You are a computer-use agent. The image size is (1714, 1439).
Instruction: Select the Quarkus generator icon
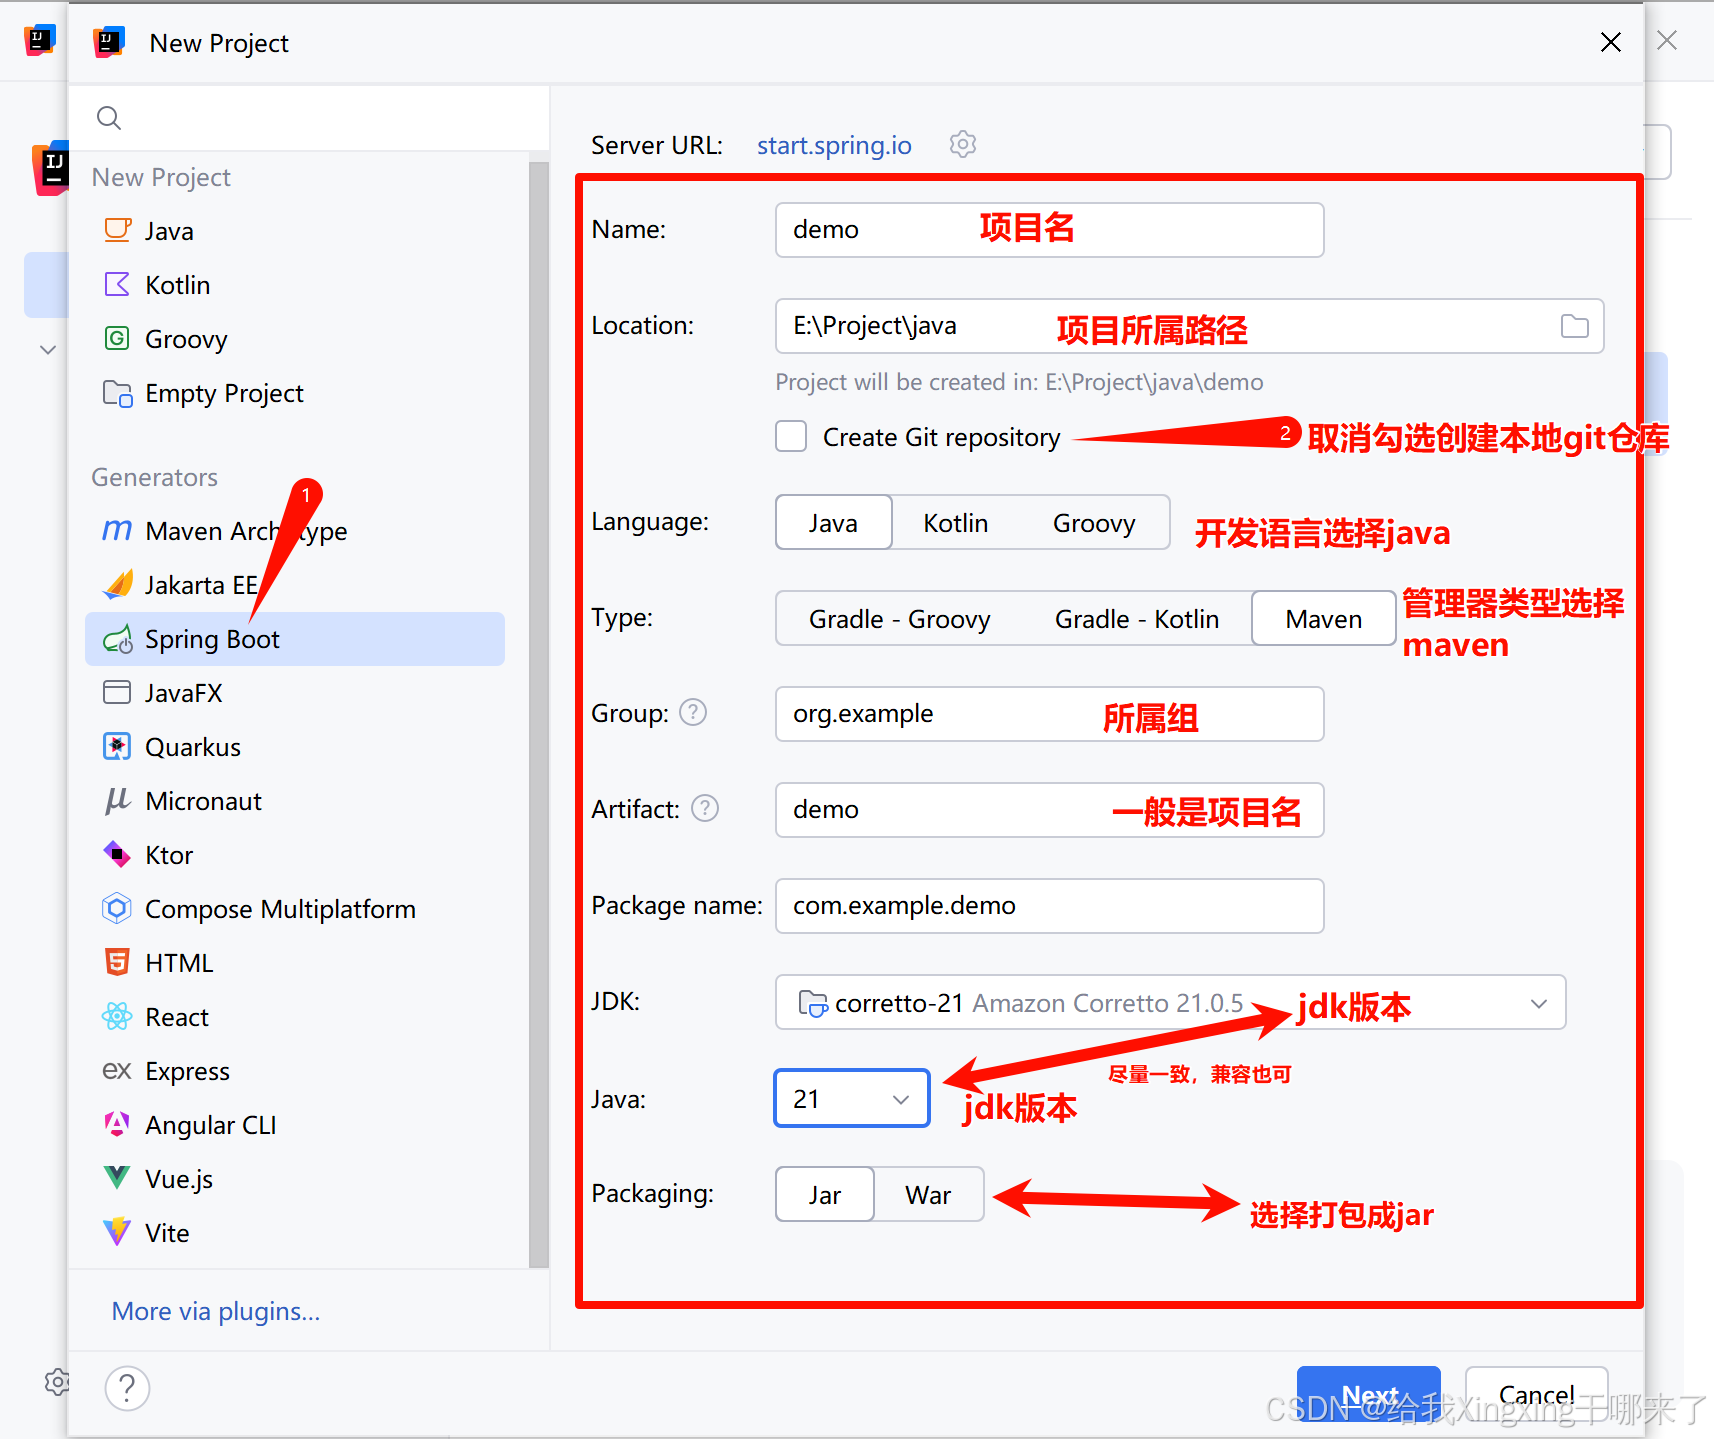117,746
